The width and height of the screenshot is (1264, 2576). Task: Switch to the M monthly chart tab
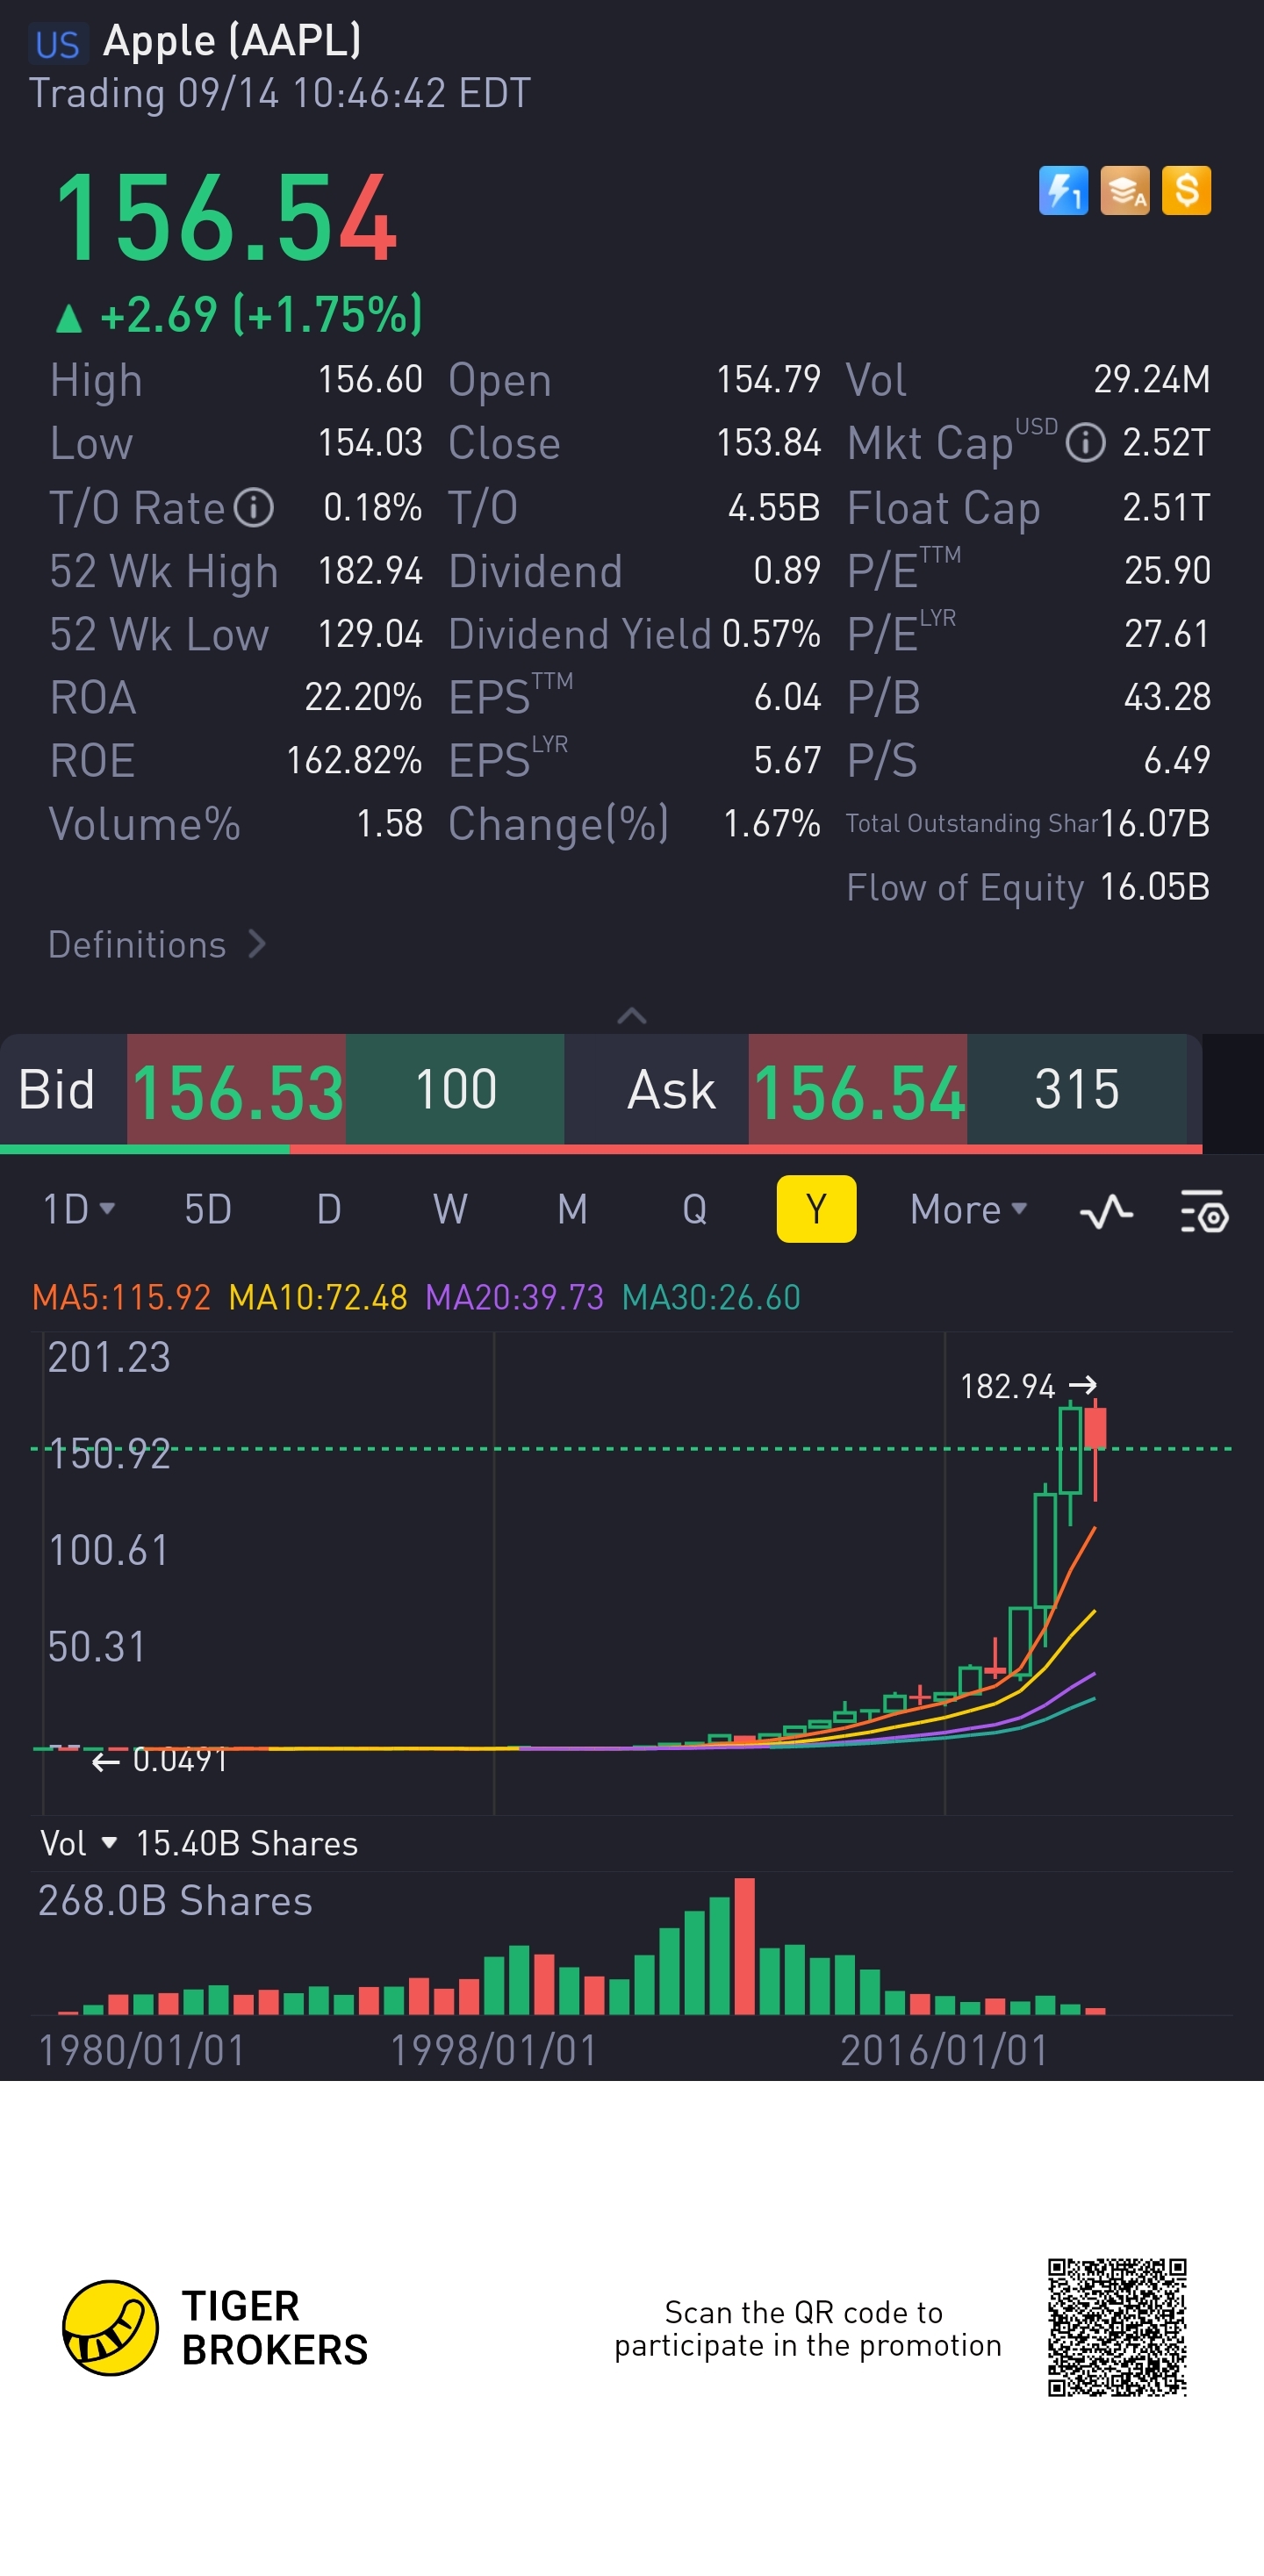(572, 1210)
